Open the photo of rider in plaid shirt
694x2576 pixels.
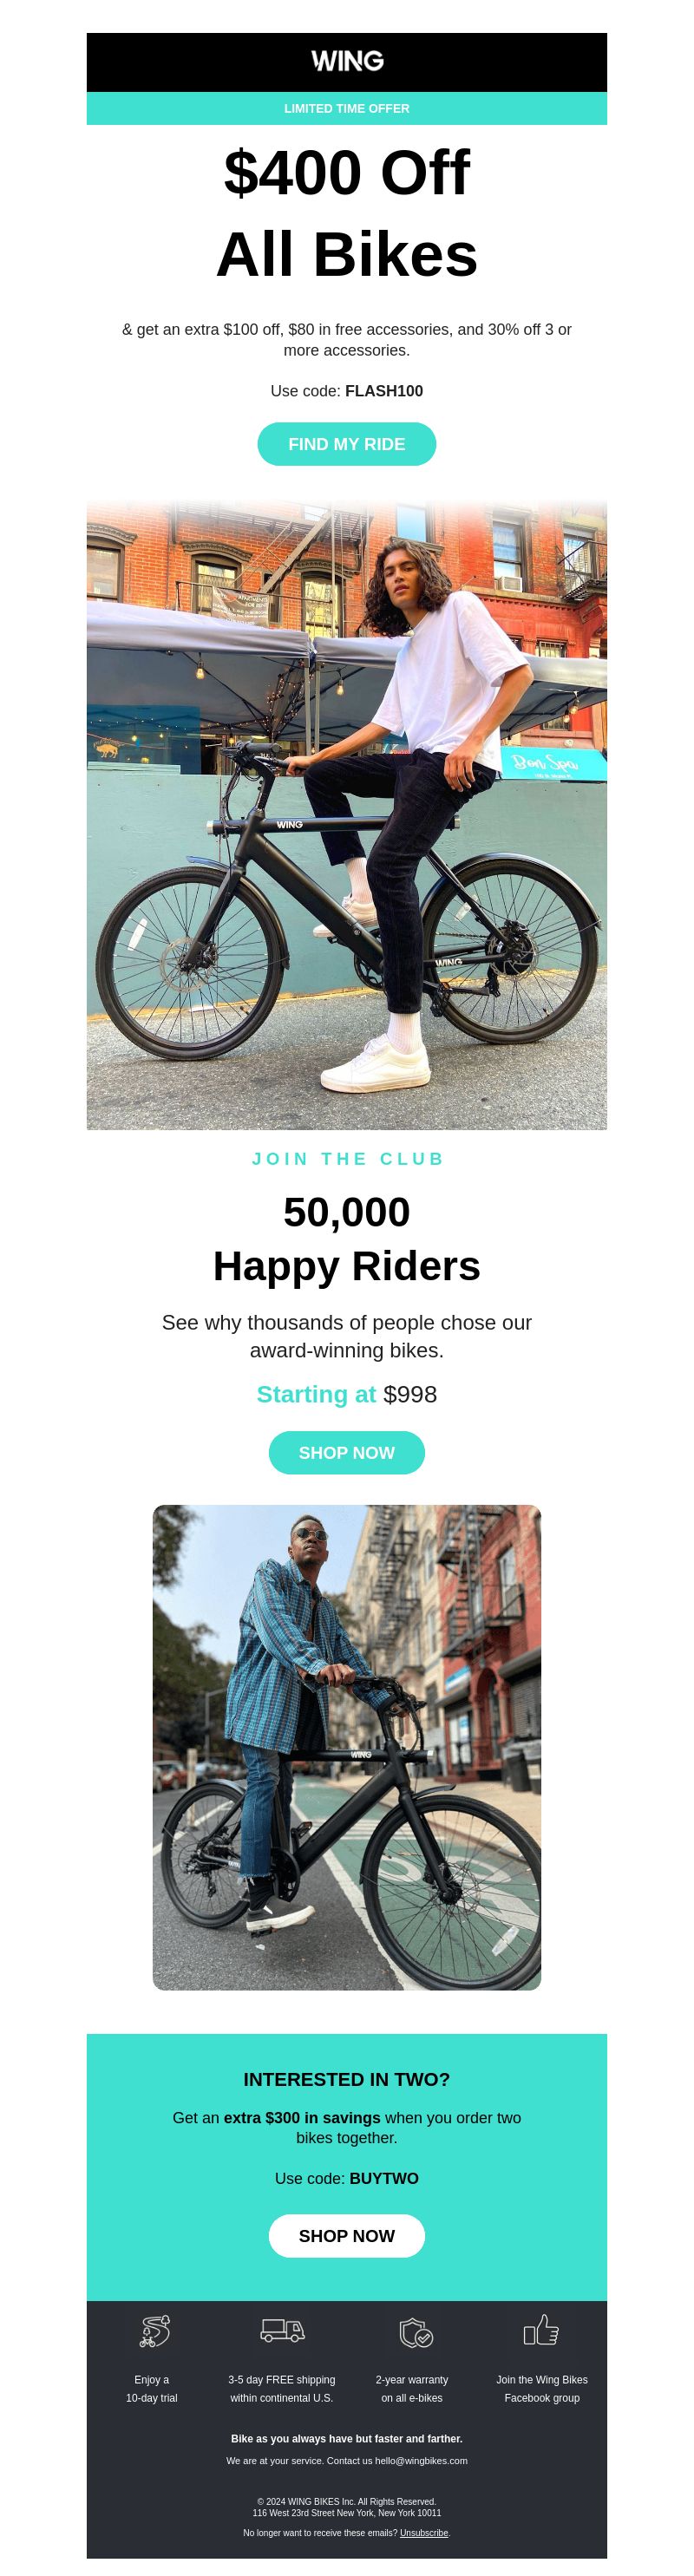coord(347,1747)
